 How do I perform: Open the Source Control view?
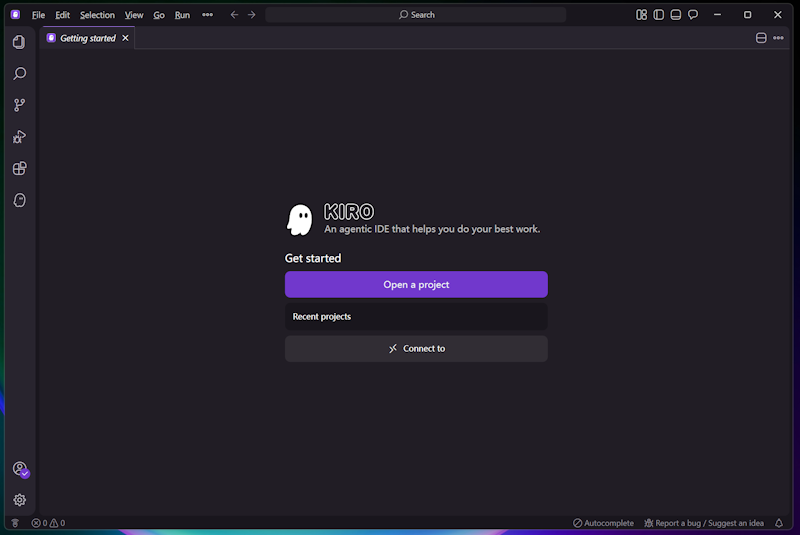(x=19, y=105)
